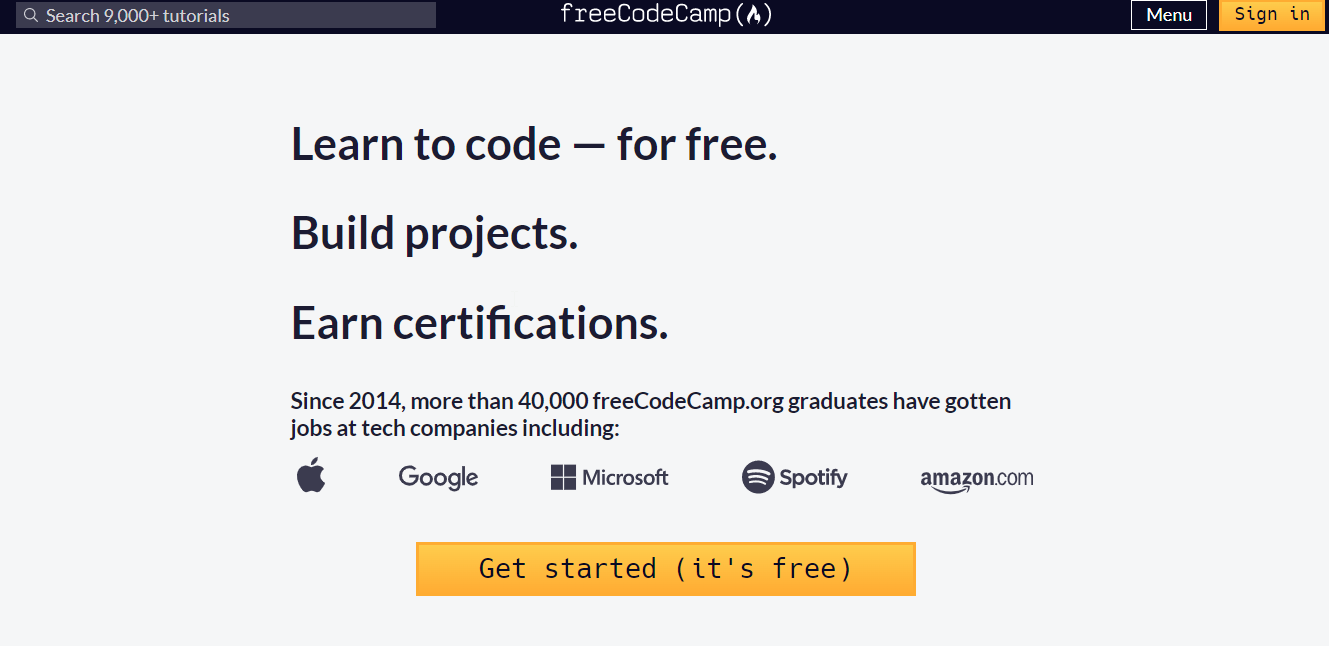Click the Apple logo icon
Image resolution: width=1329 pixels, height=646 pixels.
[311, 476]
